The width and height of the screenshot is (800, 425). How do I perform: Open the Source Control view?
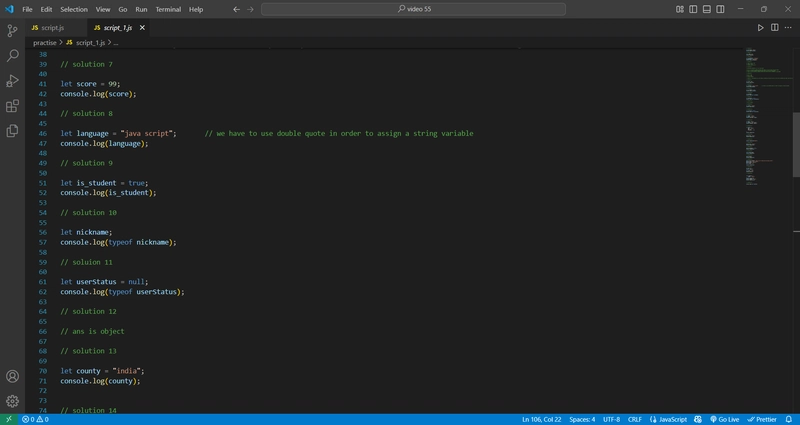[x=12, y=31]
